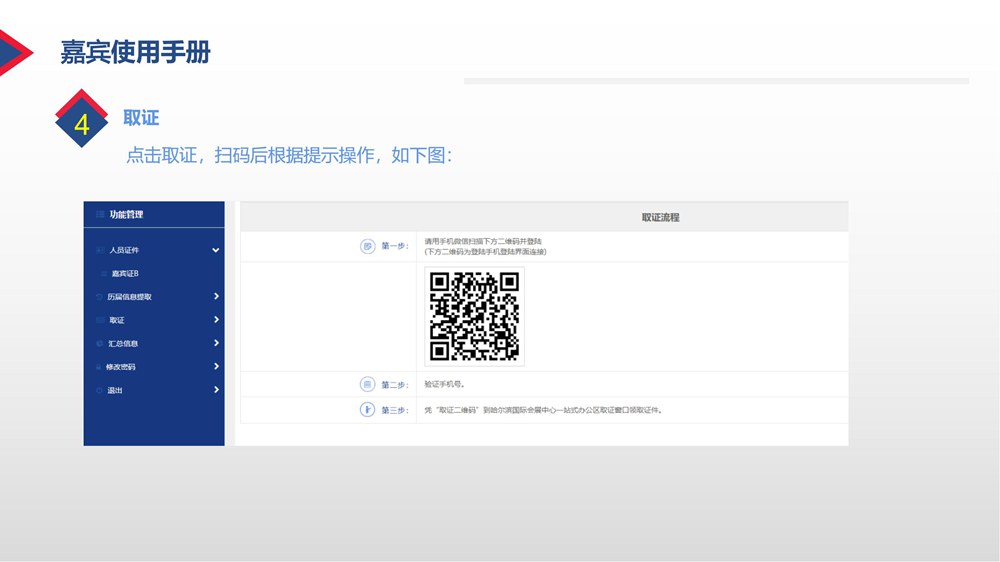The height and width of the screenshot is (562, 1000).
Task: Expand the 汇总信息 arrow
Action: coord(216,343)
